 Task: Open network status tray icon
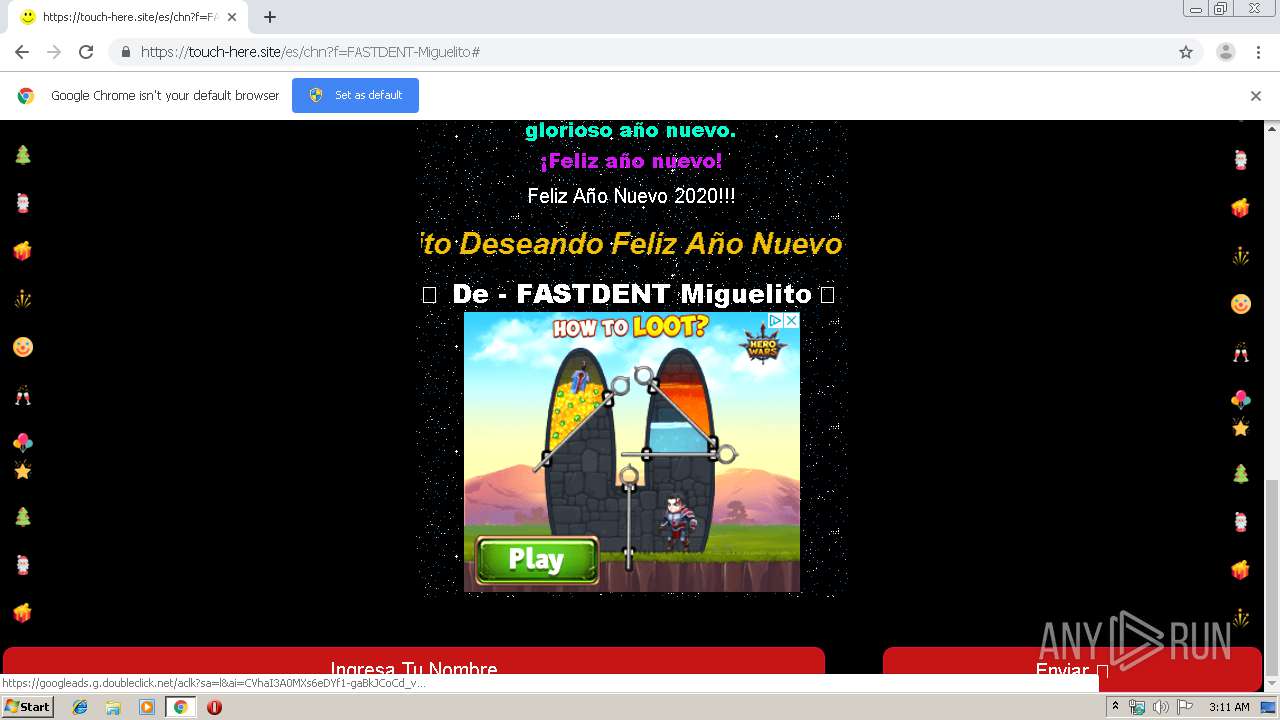1136,707
